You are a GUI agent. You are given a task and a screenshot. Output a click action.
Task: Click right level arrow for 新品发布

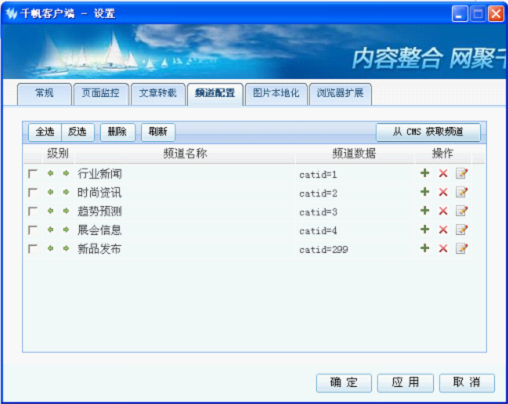click(x=66, y=248)
